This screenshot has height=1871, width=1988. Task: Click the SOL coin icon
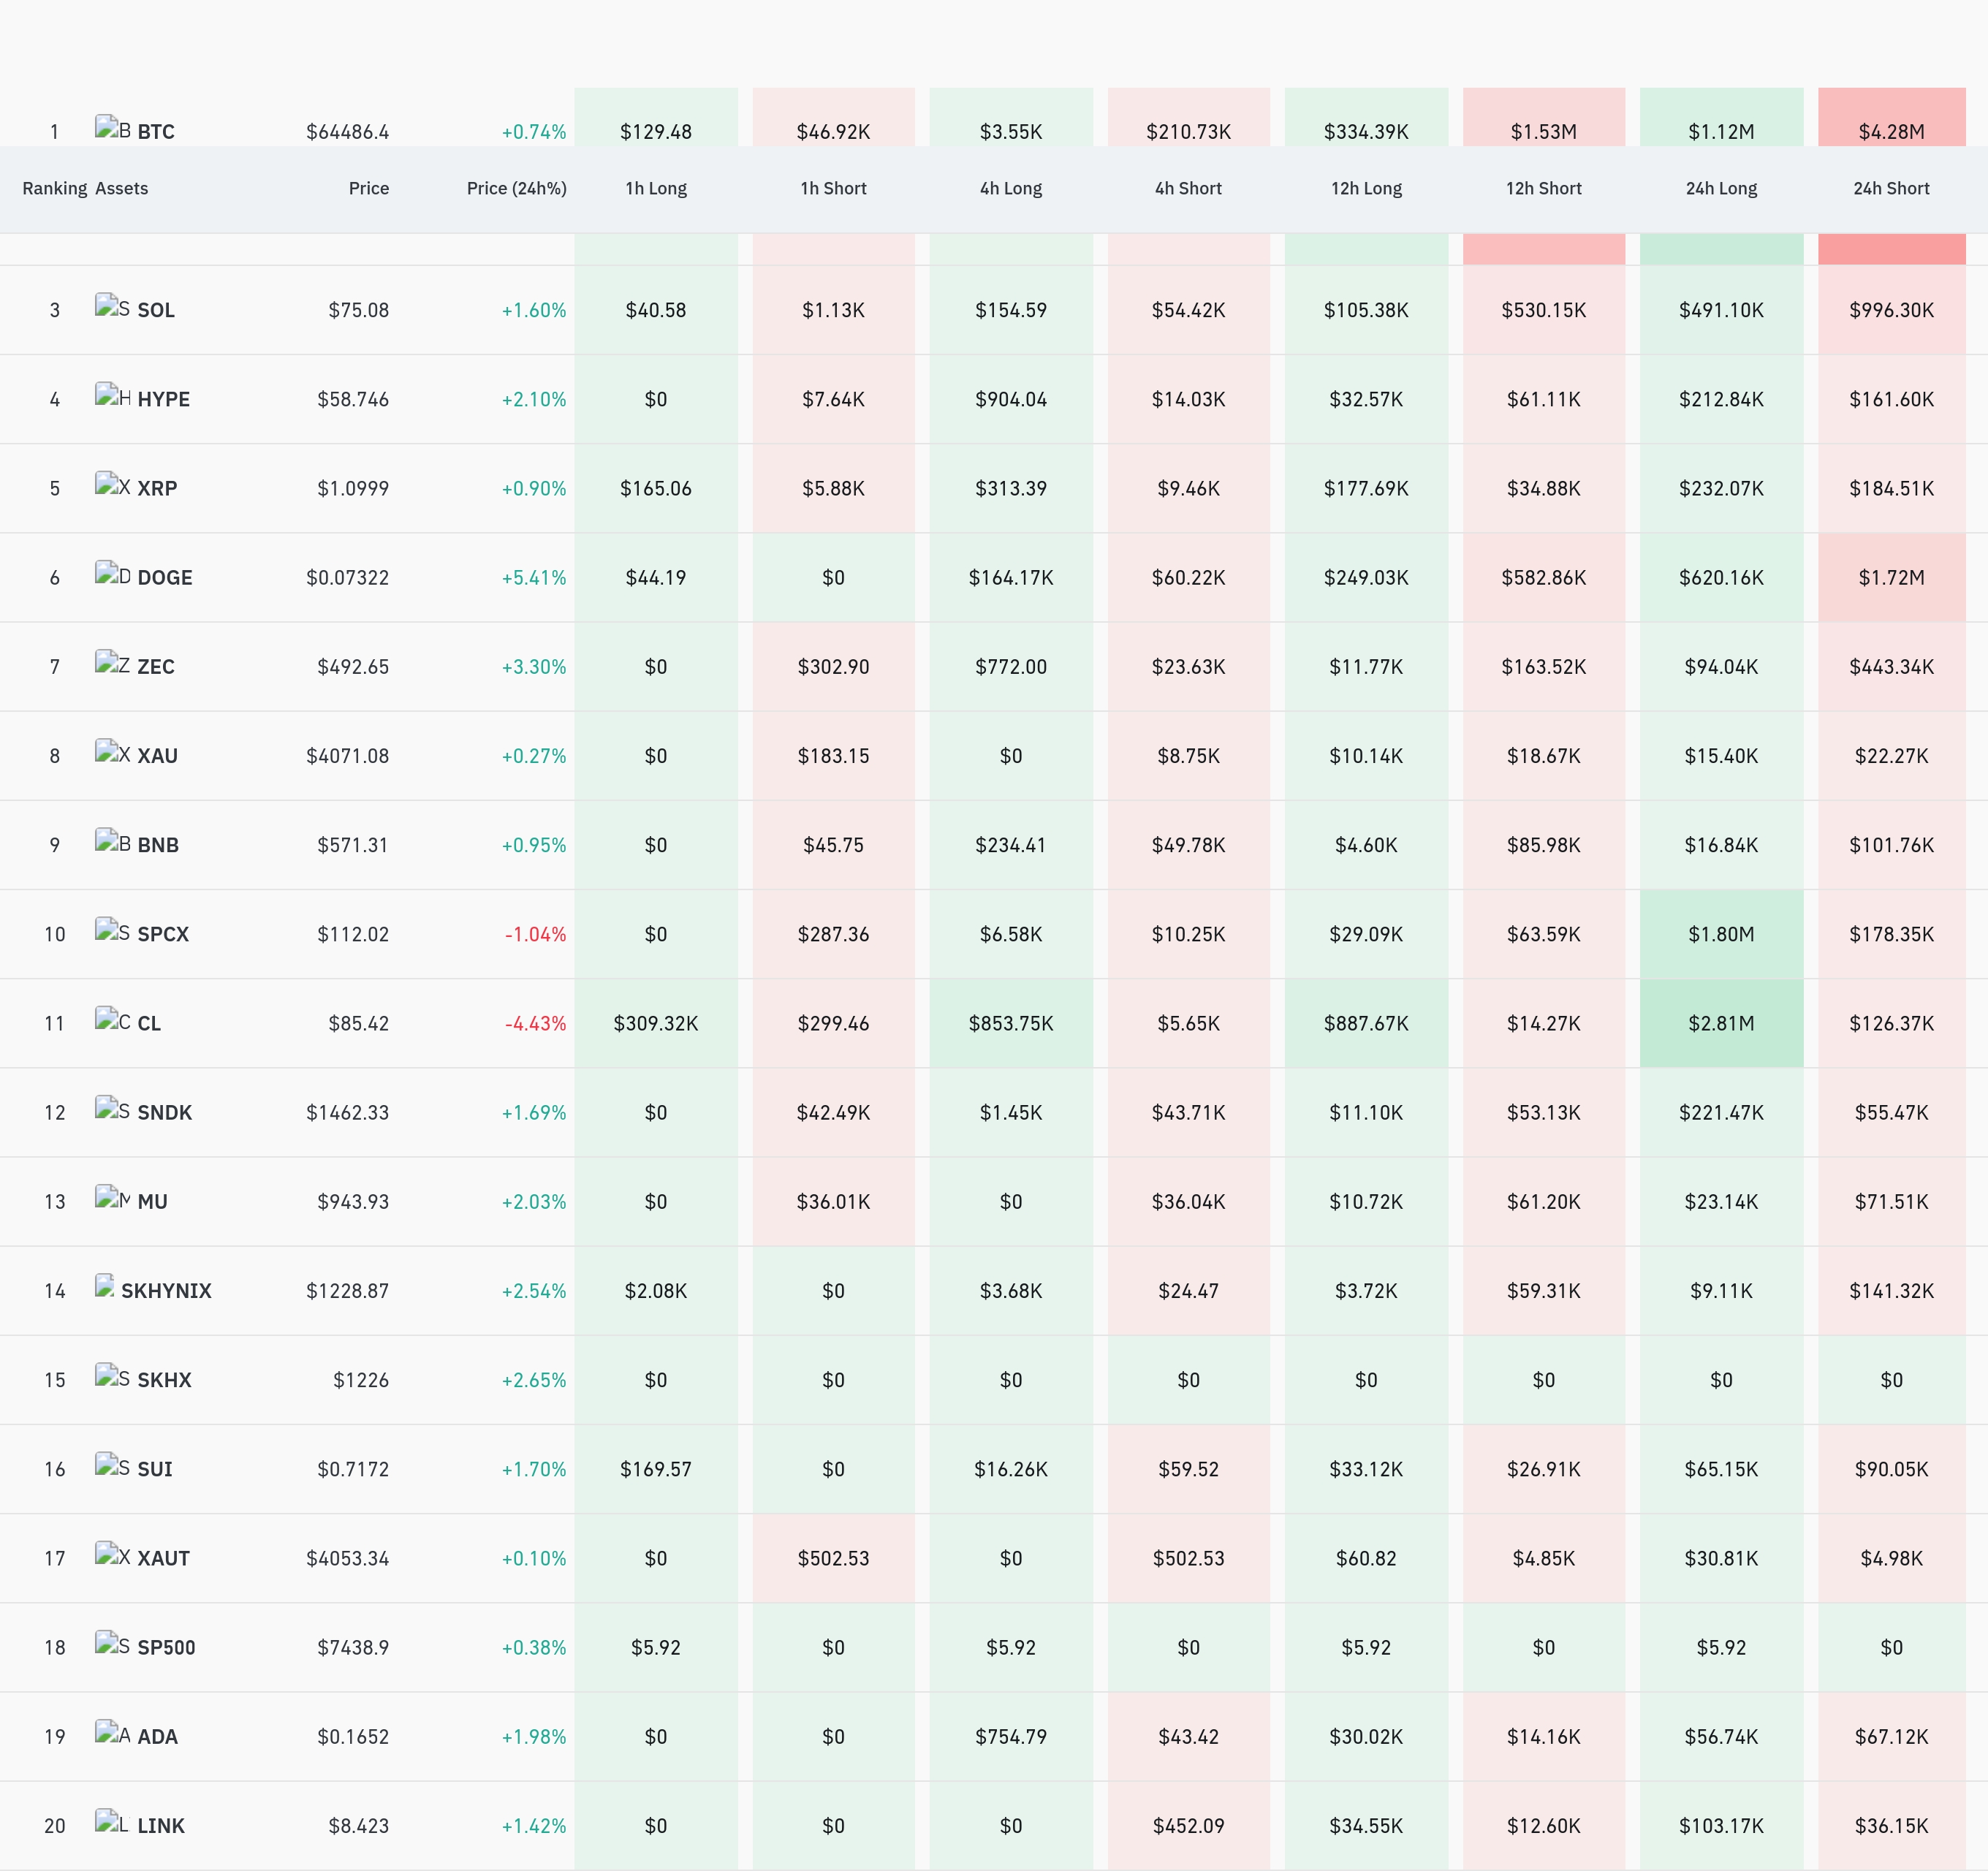(x=113, y=306)
